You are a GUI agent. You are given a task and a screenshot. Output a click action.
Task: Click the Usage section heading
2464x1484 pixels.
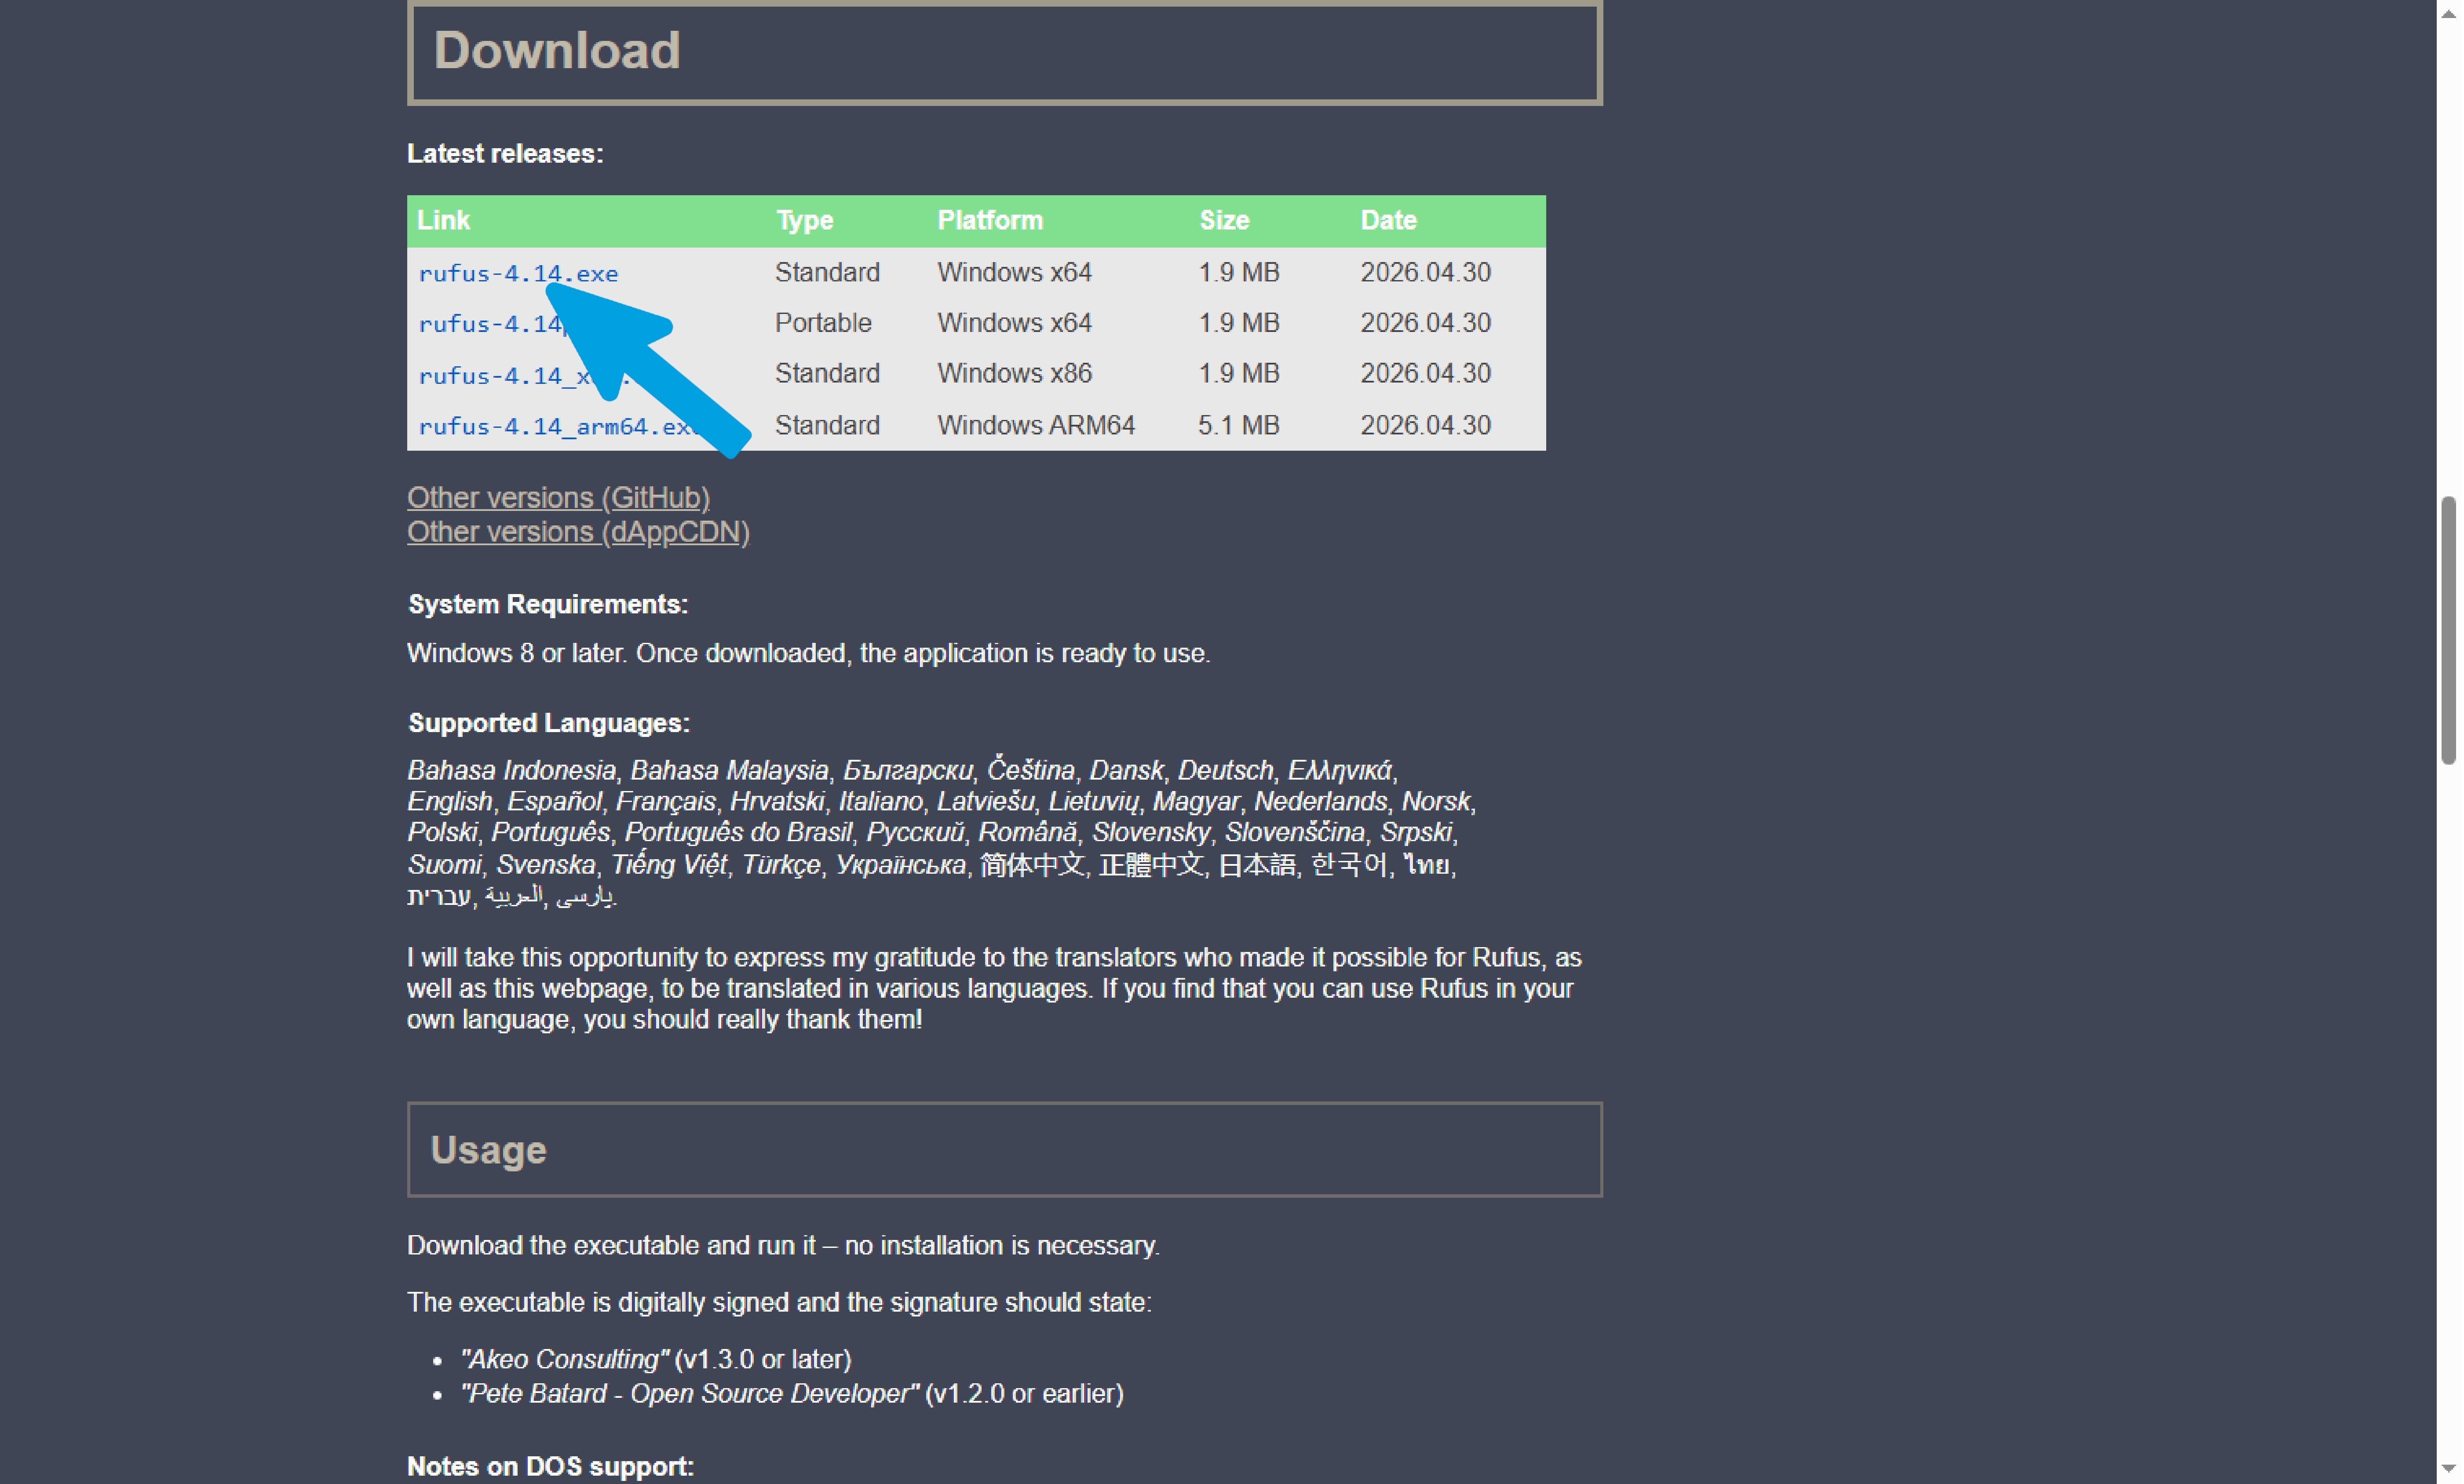[488, 1150]
